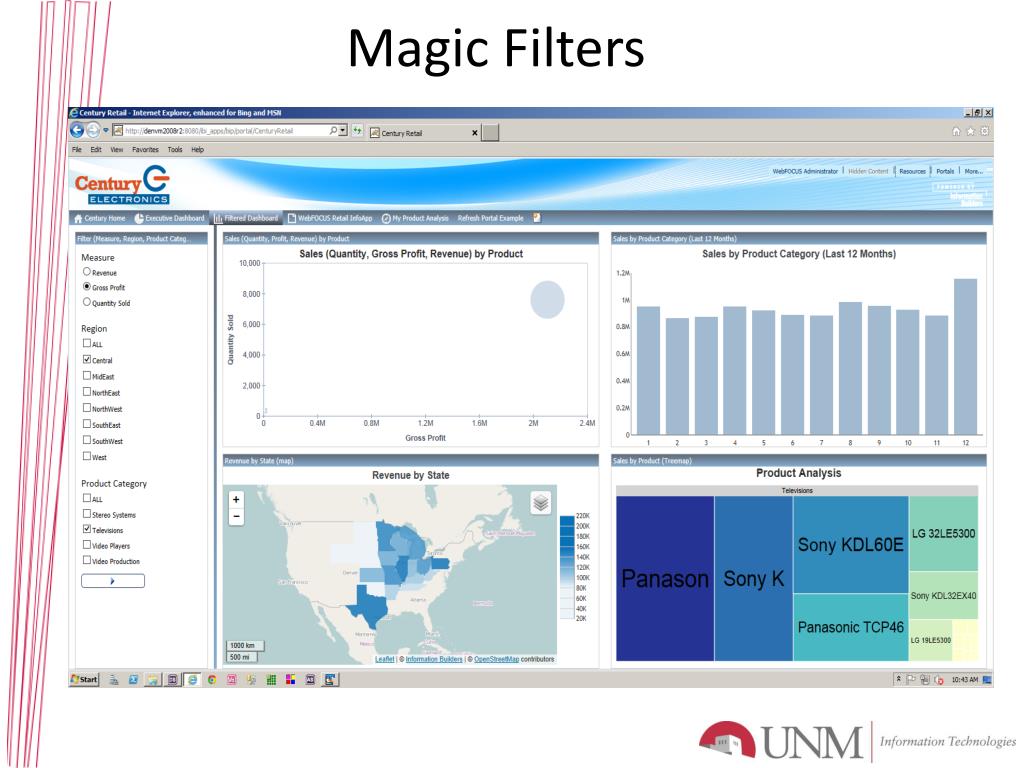Open the WebFOCUS Administrator link
The width and height of the screenshot is (1024, 768).
pyautogui.click(x=805, y=171)
